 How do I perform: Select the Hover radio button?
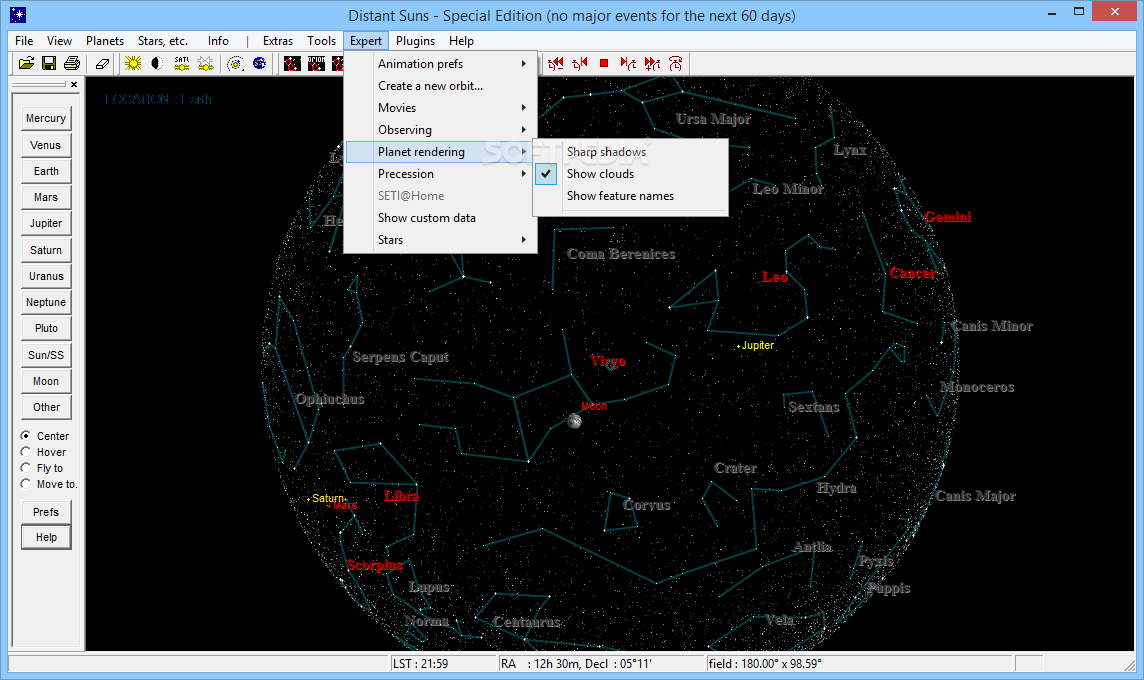click(26, 452)
